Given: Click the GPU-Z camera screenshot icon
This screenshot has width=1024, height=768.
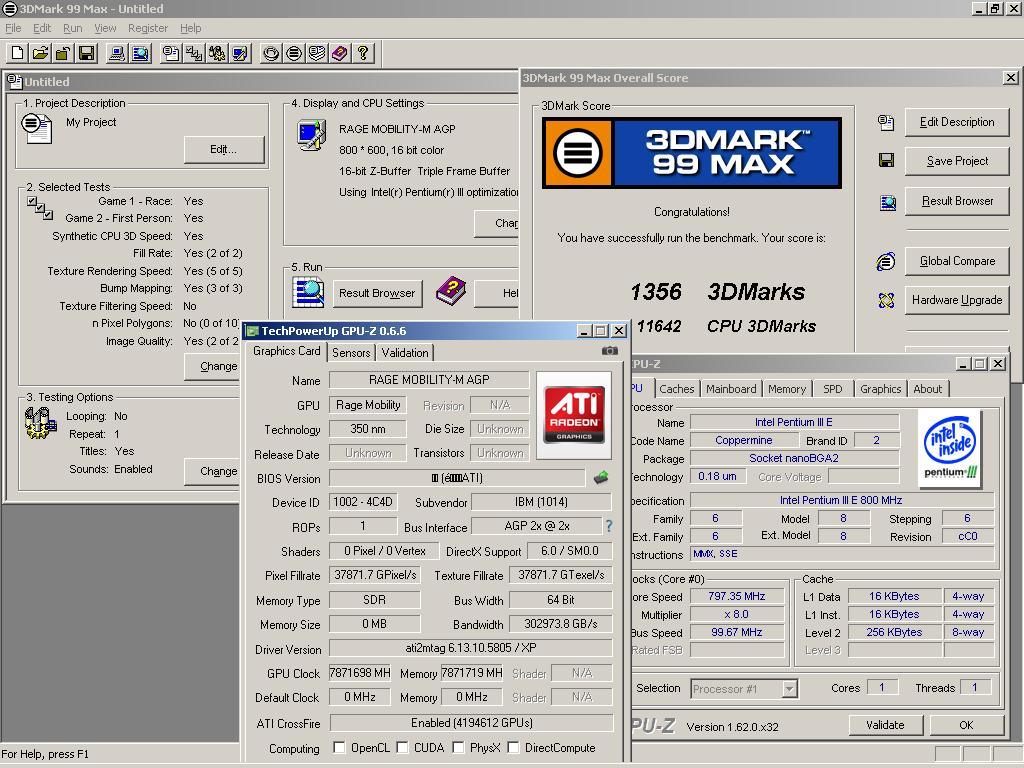Looking at the screenshot, I should pos(609,351).
